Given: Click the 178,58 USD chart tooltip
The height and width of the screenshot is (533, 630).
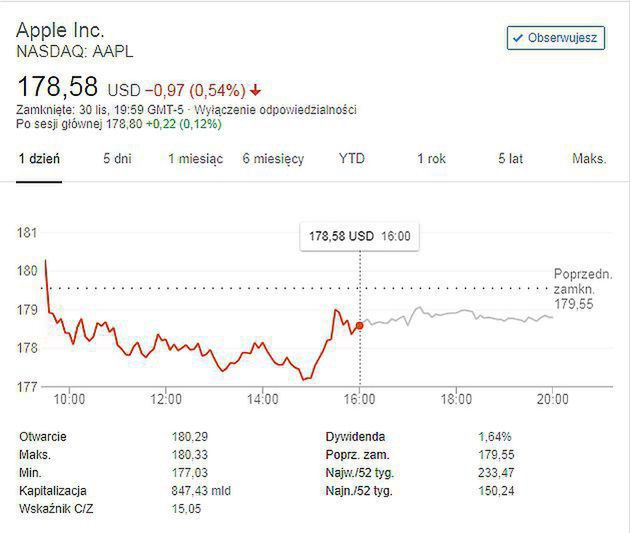Looking at the screenshot, I should (360, 236).
